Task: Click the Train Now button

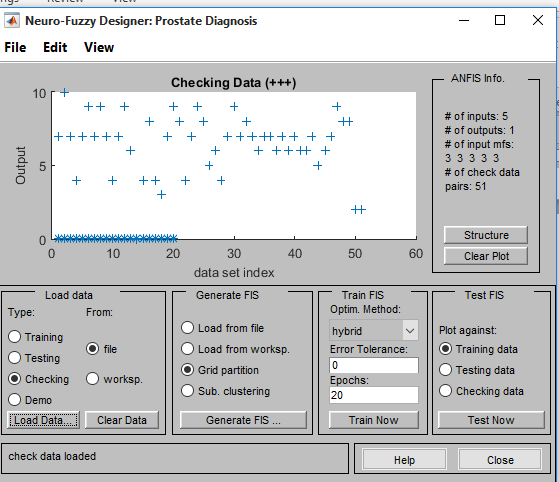Action: (x=374, y=420)
